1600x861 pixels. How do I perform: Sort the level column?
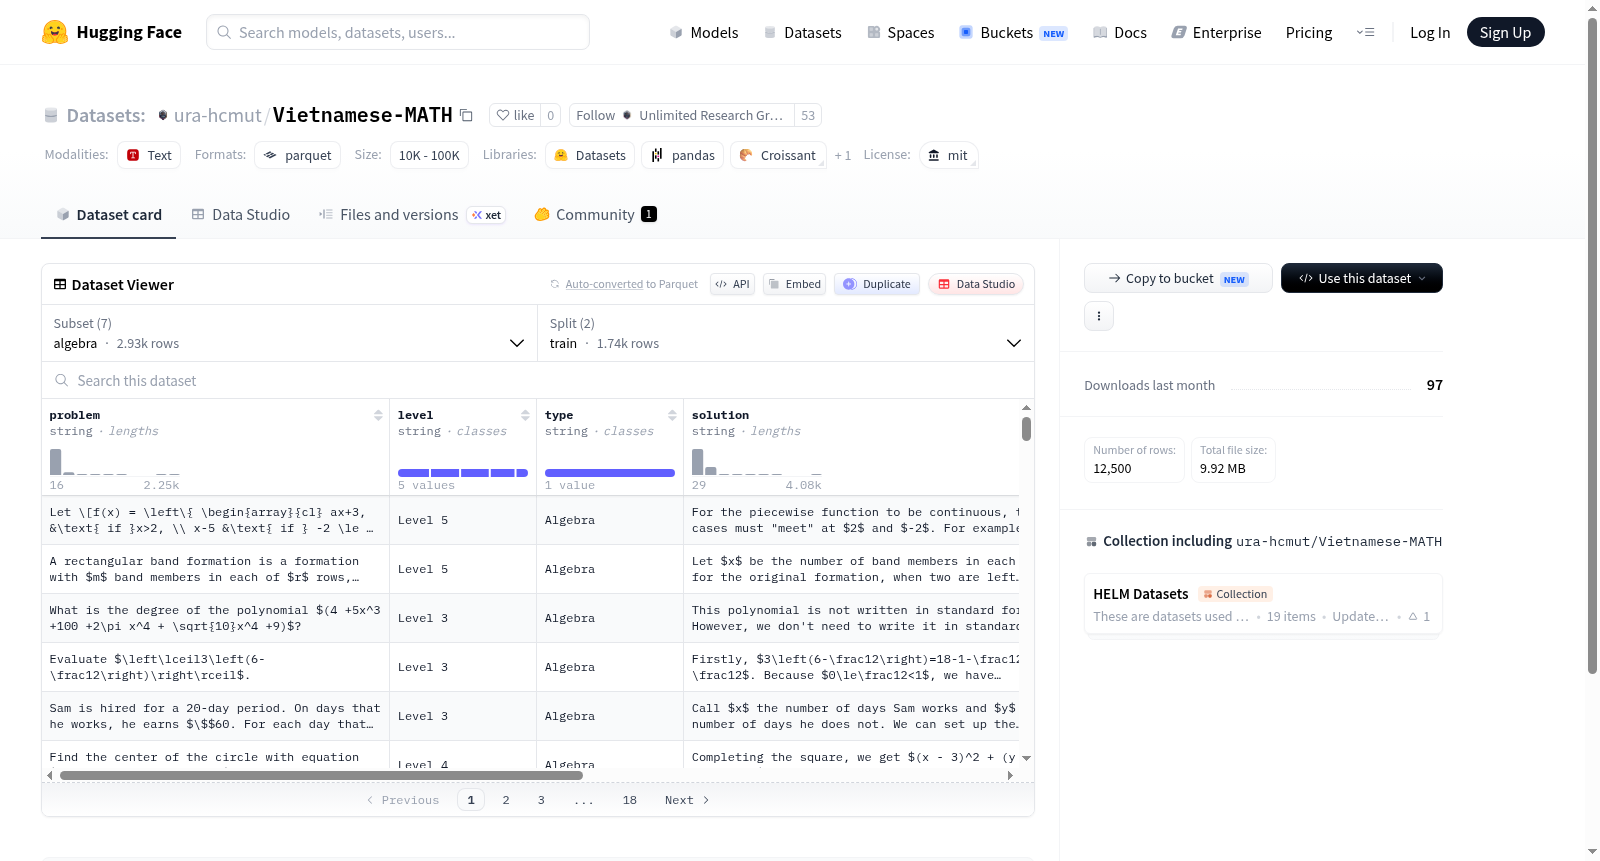(x=525, y=415)
